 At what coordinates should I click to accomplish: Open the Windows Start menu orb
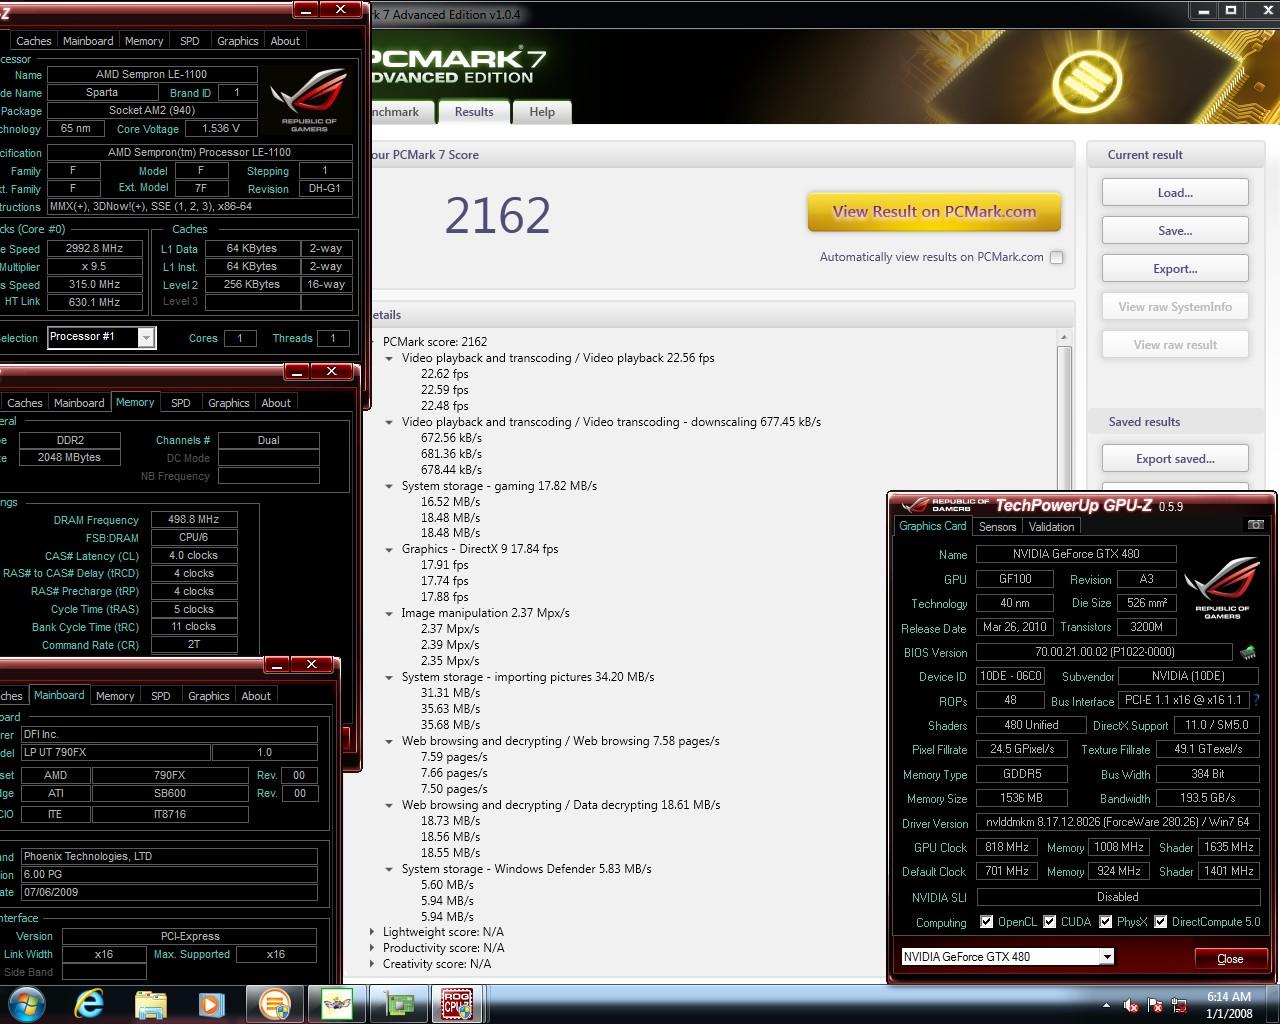(x=25, y=1003)
